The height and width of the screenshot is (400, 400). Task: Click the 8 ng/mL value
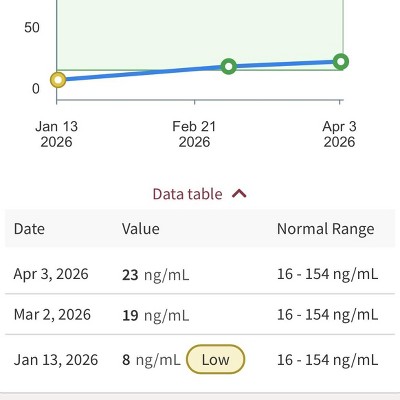point(151,360)
